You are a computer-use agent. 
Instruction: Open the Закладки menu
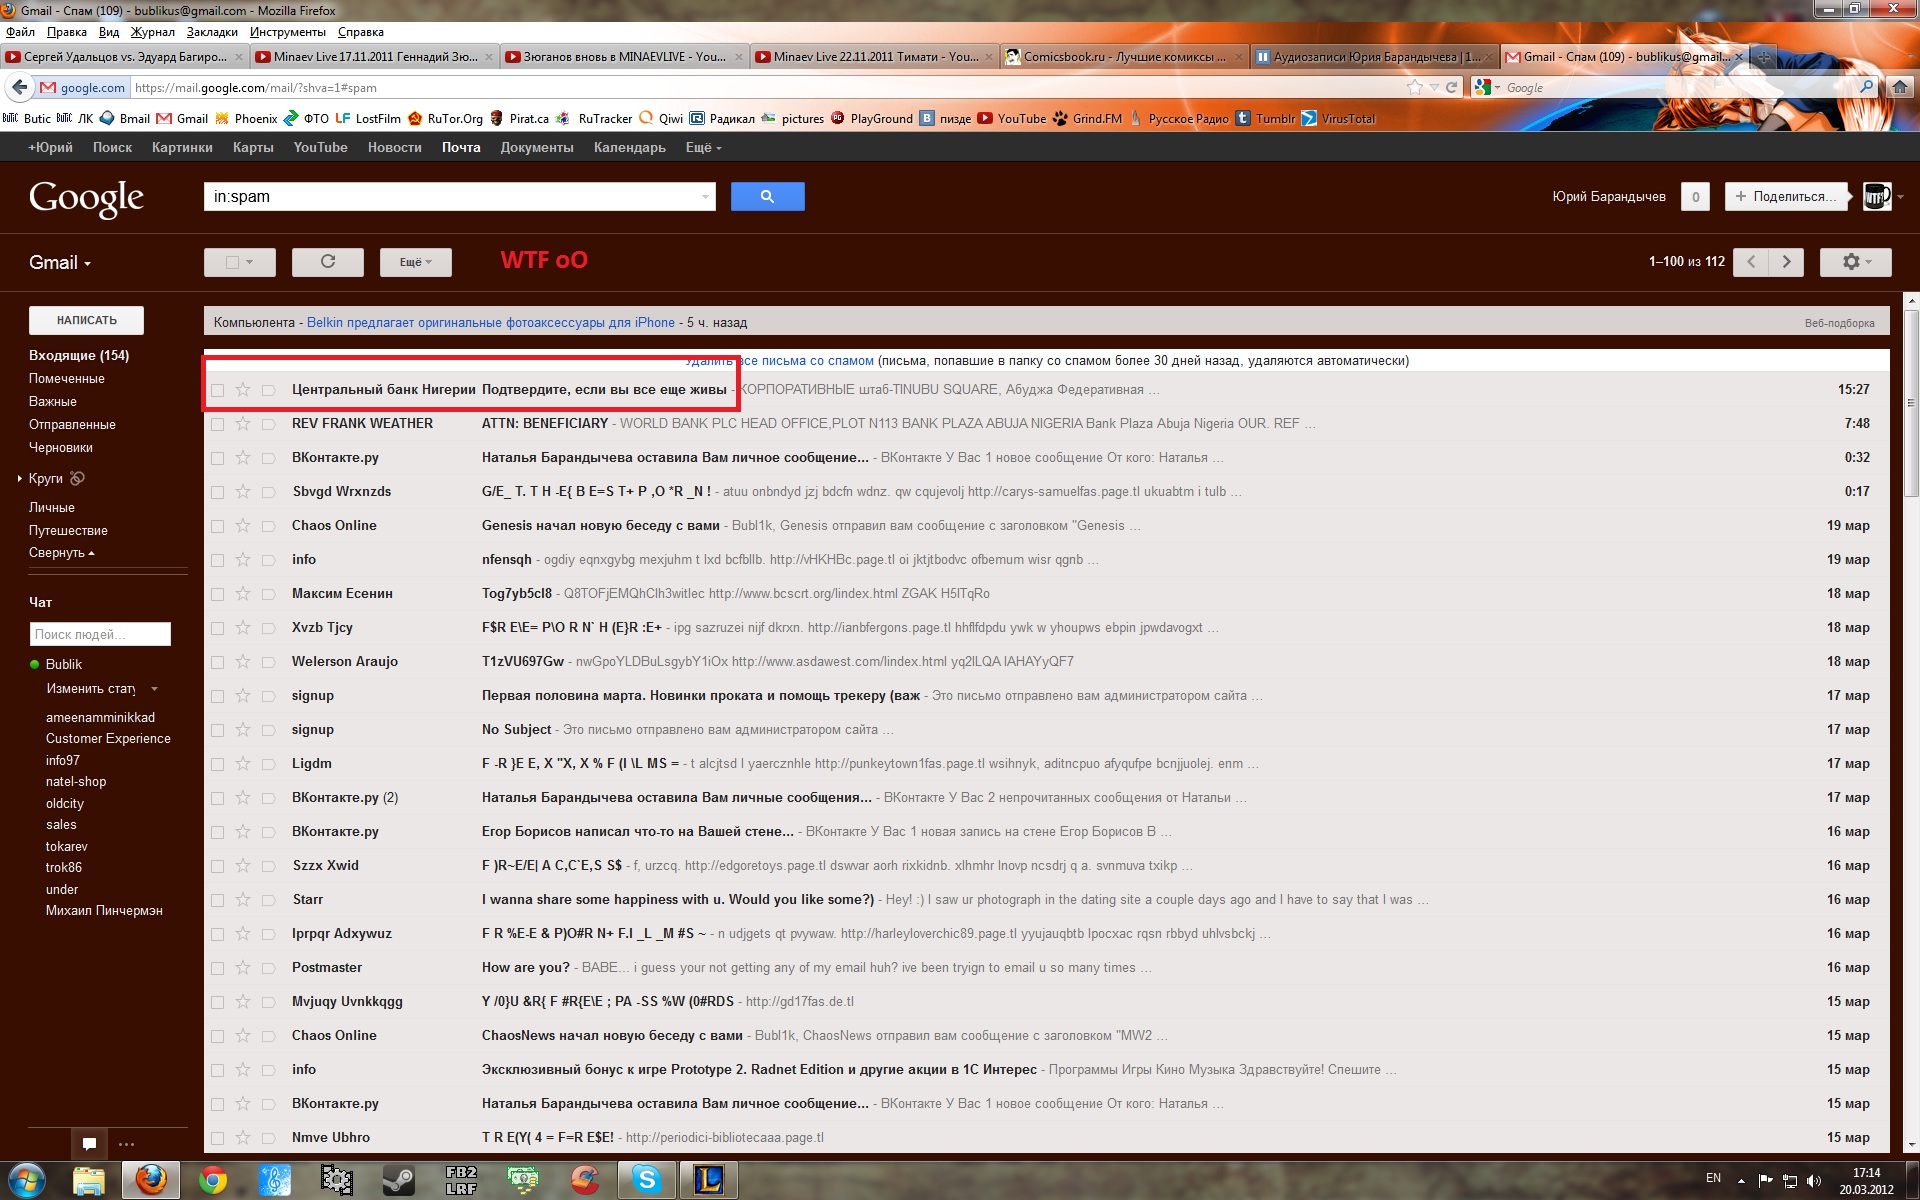(x=212, y=32)
